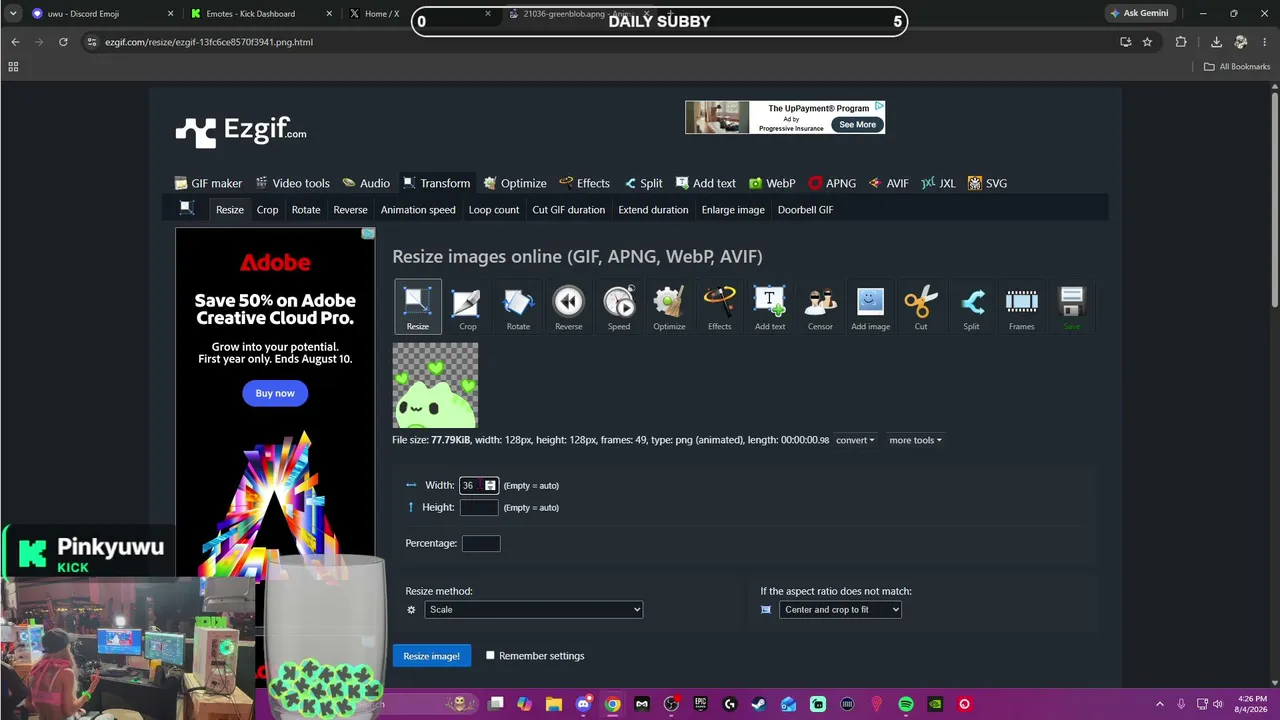Screen dimensions: 1280x720
Task: Open the Optimize tool icon with broom
Action: pos(669,306)
